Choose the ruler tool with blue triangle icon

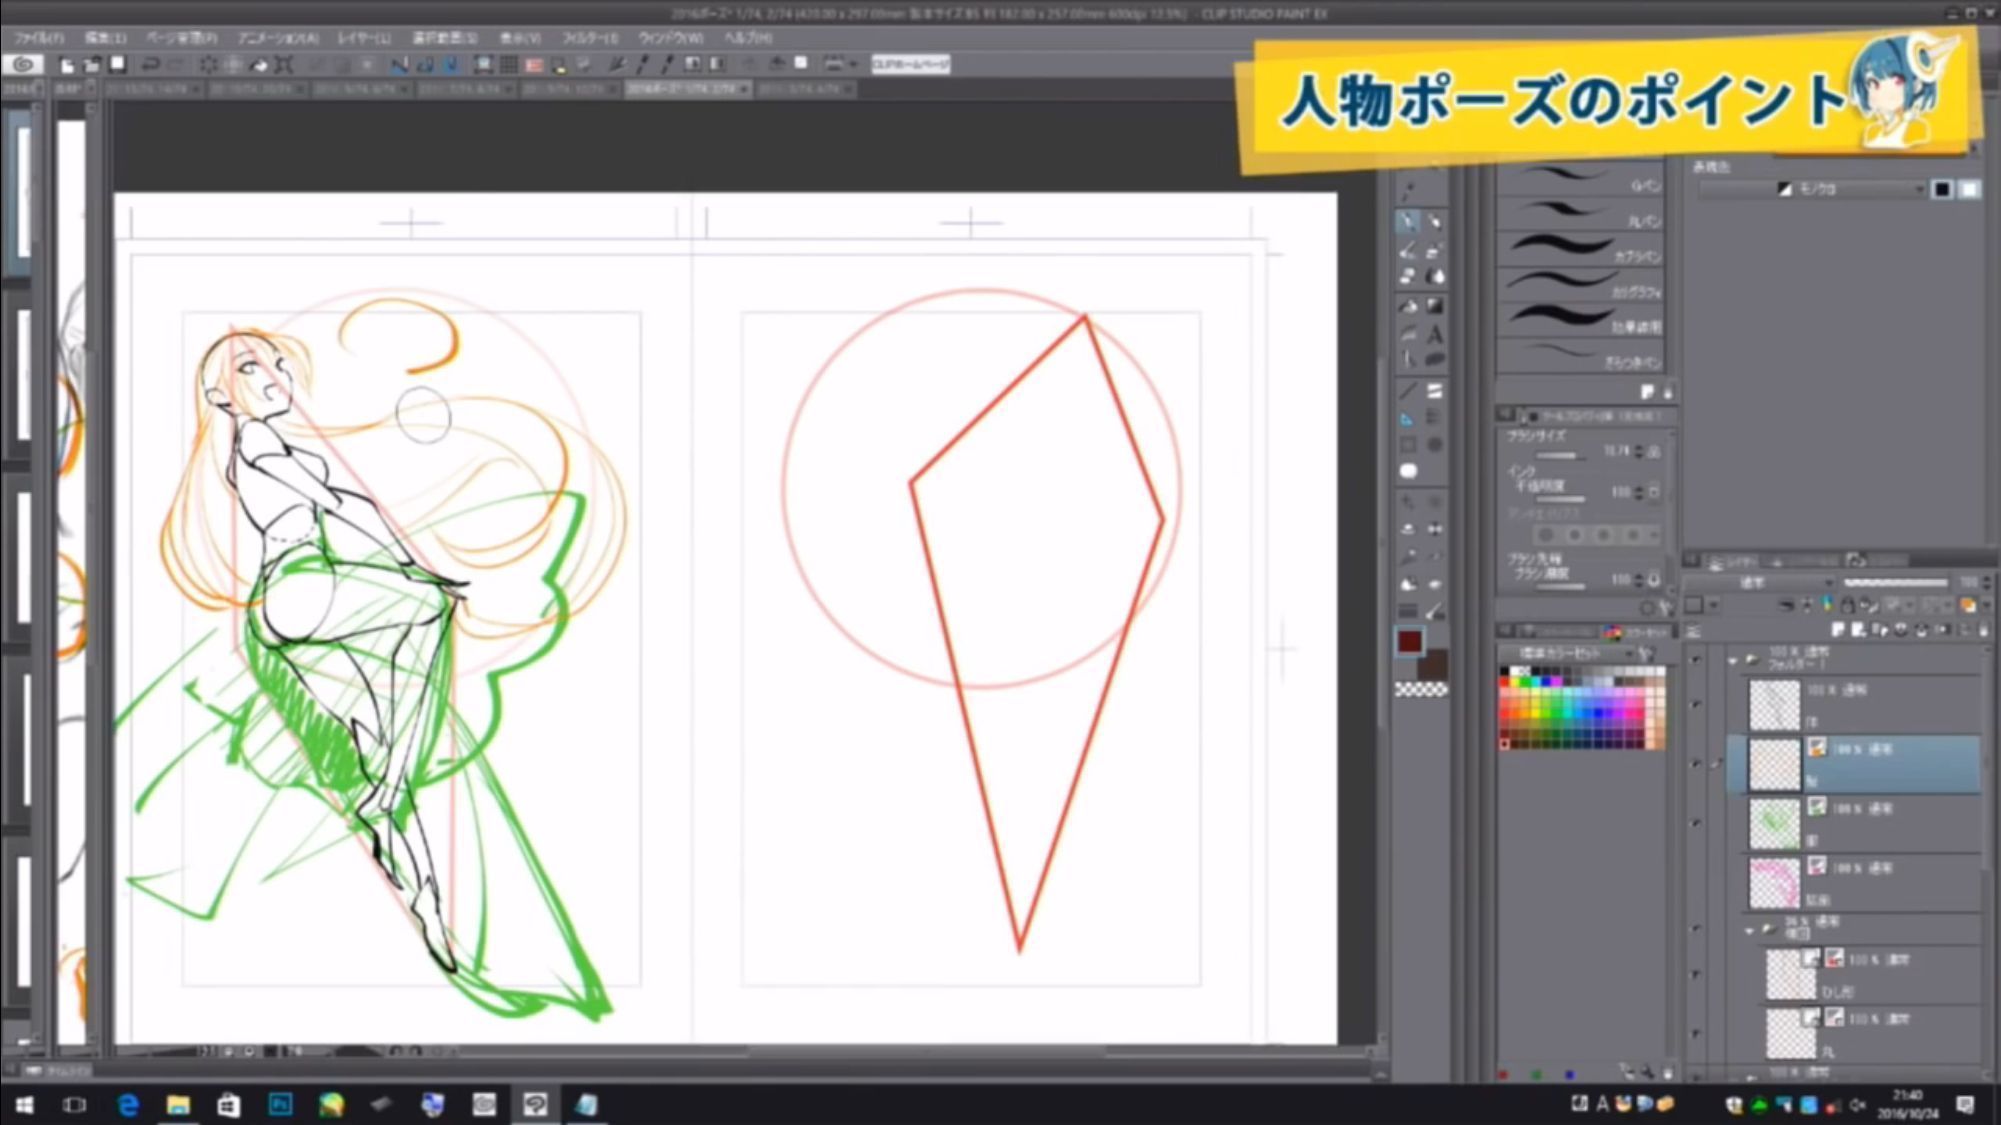(x=1408, y=418)
